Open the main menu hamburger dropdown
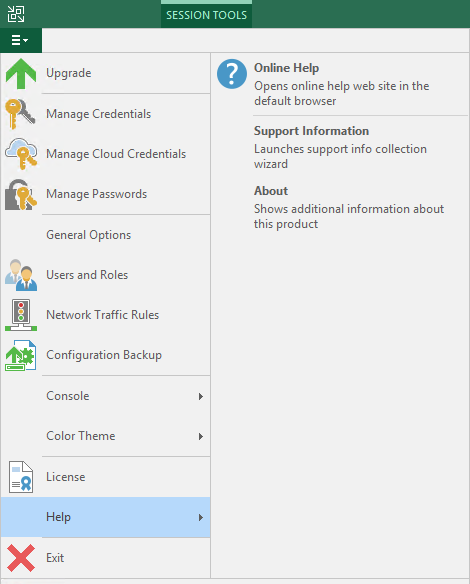Viewport: 470px width, 584px height. tap(20, 40)
